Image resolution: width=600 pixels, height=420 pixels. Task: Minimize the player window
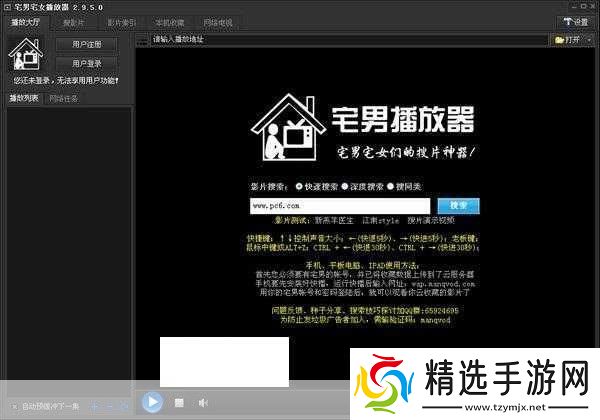[574, 7]
